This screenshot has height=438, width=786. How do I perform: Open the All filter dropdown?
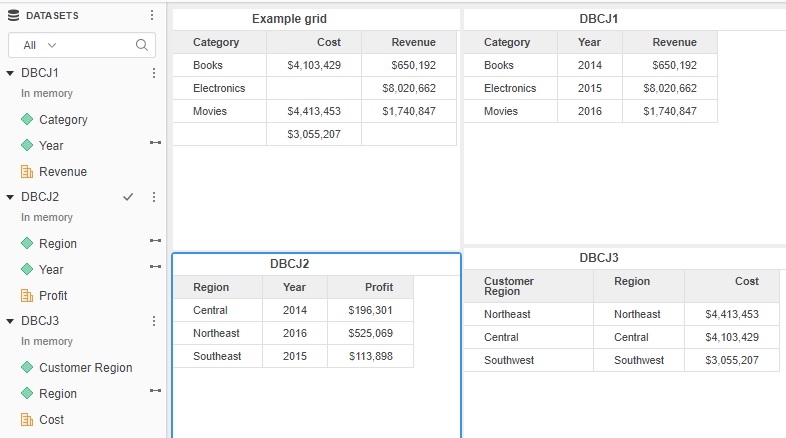[40, 45]
